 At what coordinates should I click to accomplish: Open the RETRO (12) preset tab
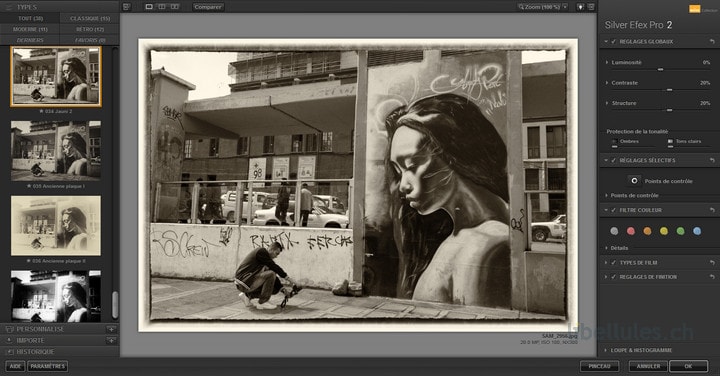(x=90, y=29)
